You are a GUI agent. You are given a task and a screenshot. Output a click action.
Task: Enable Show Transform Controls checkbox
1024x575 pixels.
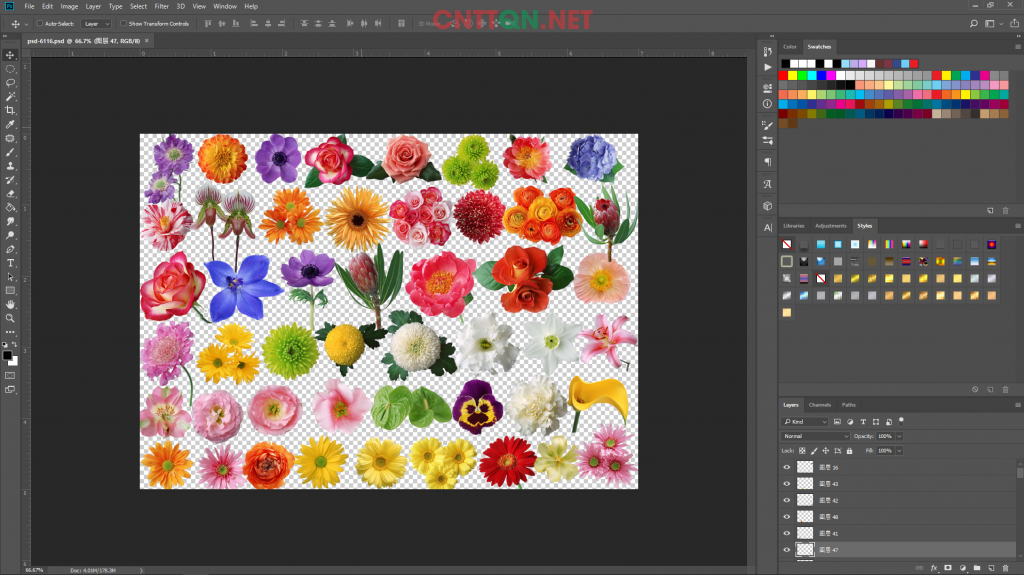click(123, 24)
